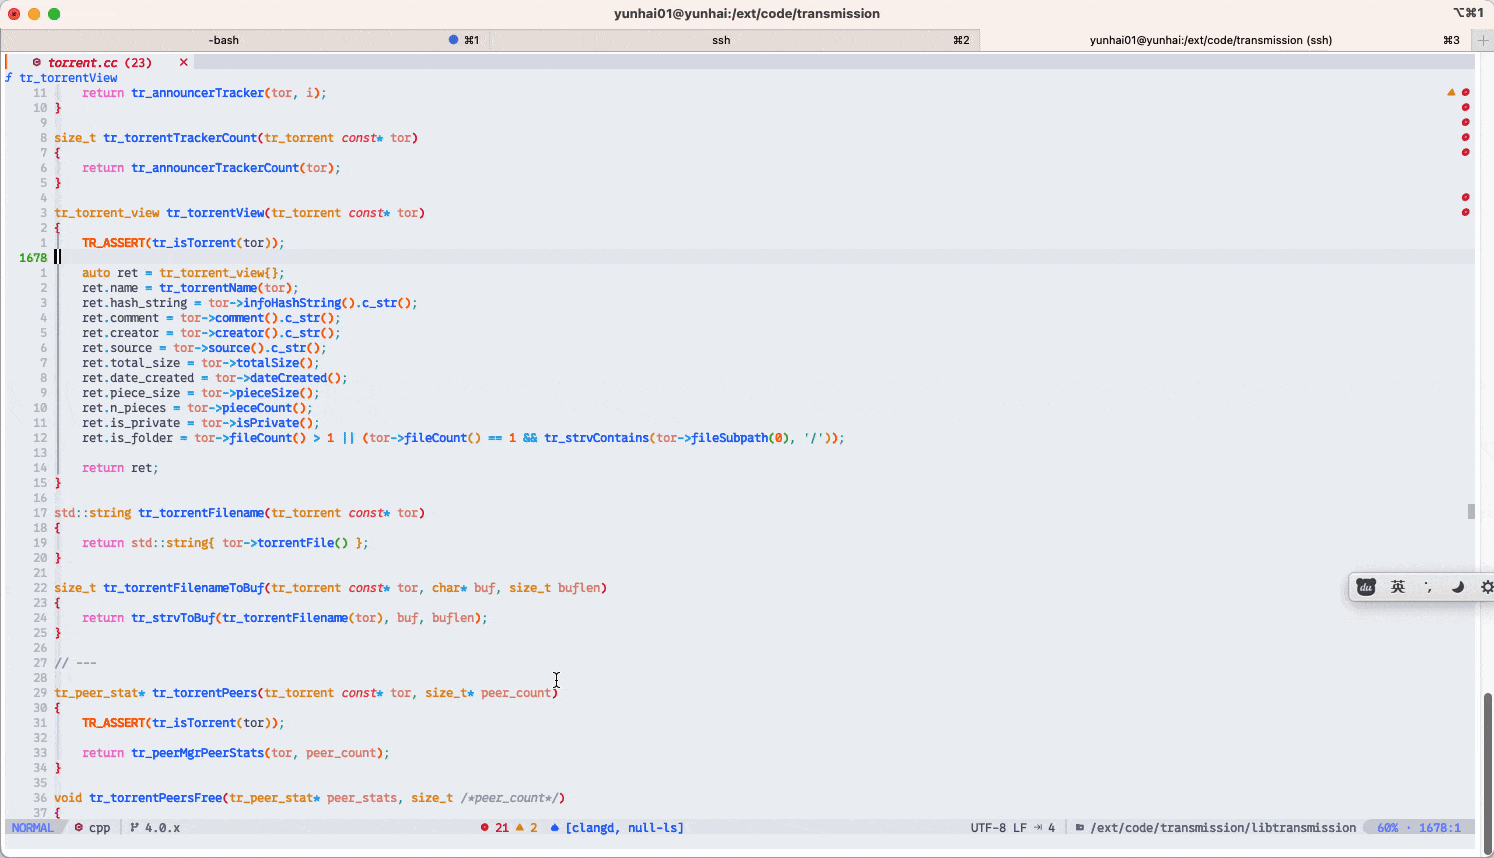Switch to the ssh terminal tab
Viewport: 1494px width, 858px height.
(721, 40)
